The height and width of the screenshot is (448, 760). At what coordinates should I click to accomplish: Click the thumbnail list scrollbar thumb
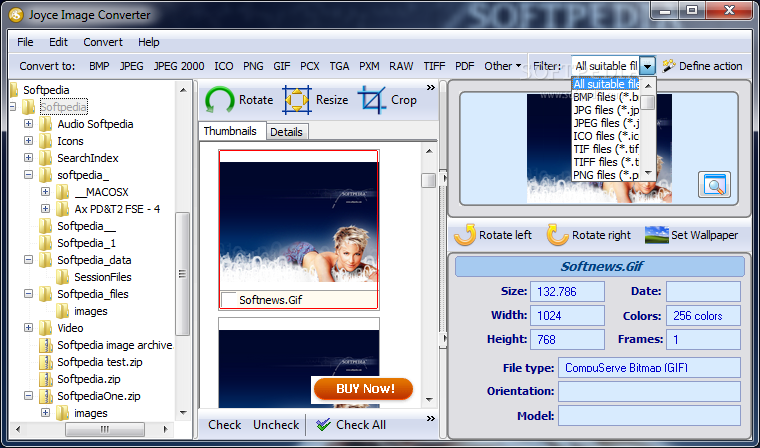[428, 180]
